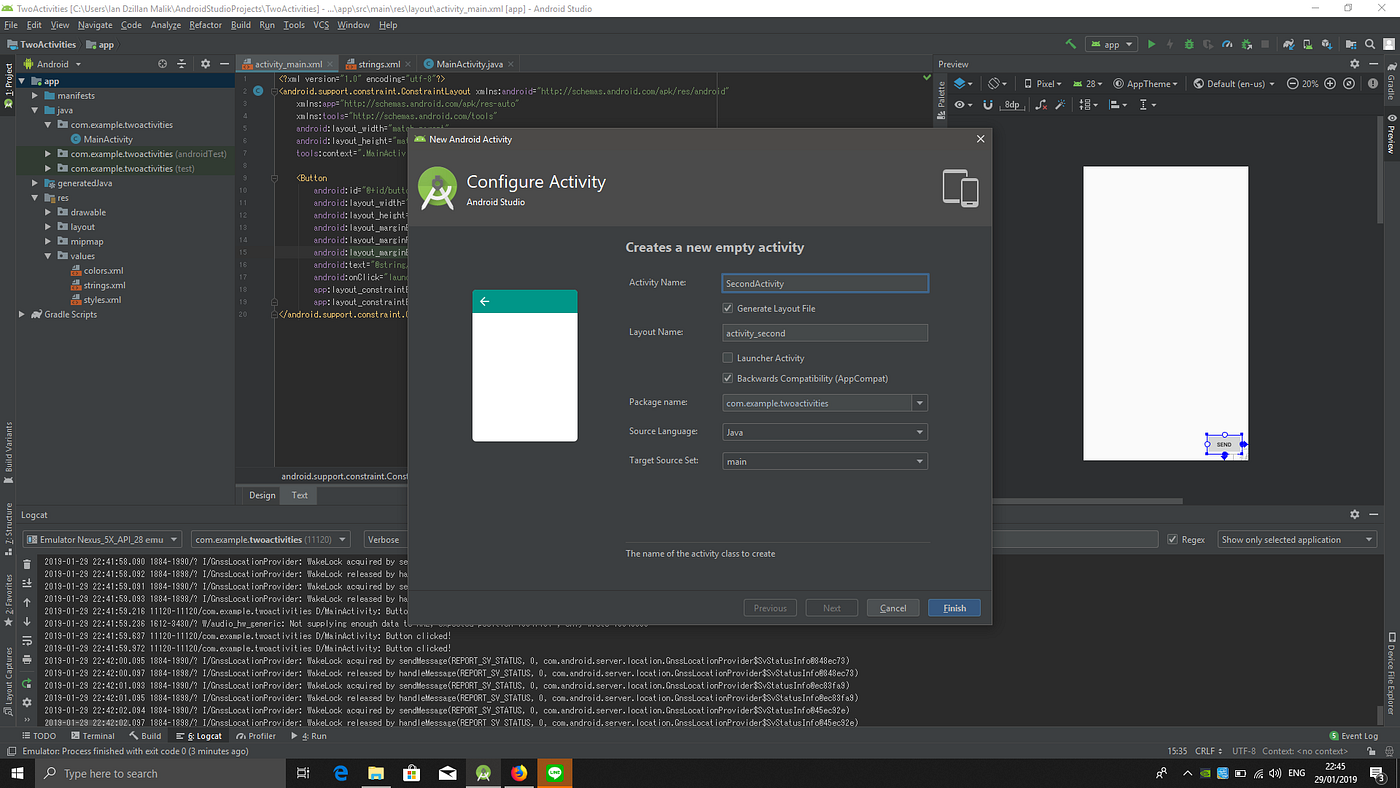1400x788 pixels.
Task: Disable Backwards Compatibility (AppCompat)
Action: click(x=728, y=378)
